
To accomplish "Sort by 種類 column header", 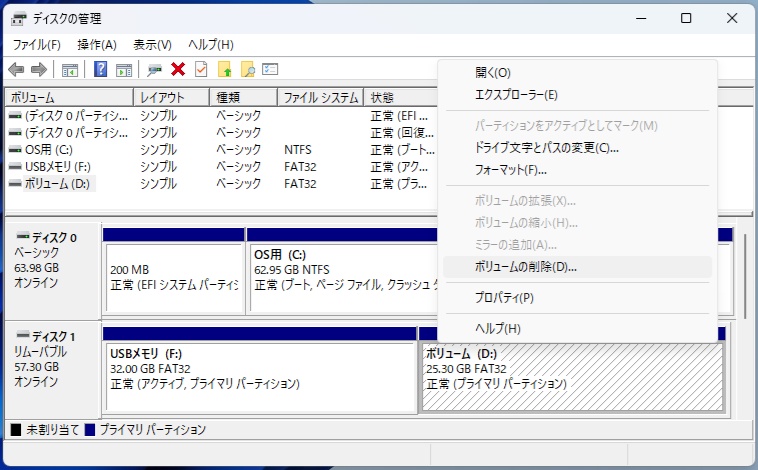I will click(244, 98).
